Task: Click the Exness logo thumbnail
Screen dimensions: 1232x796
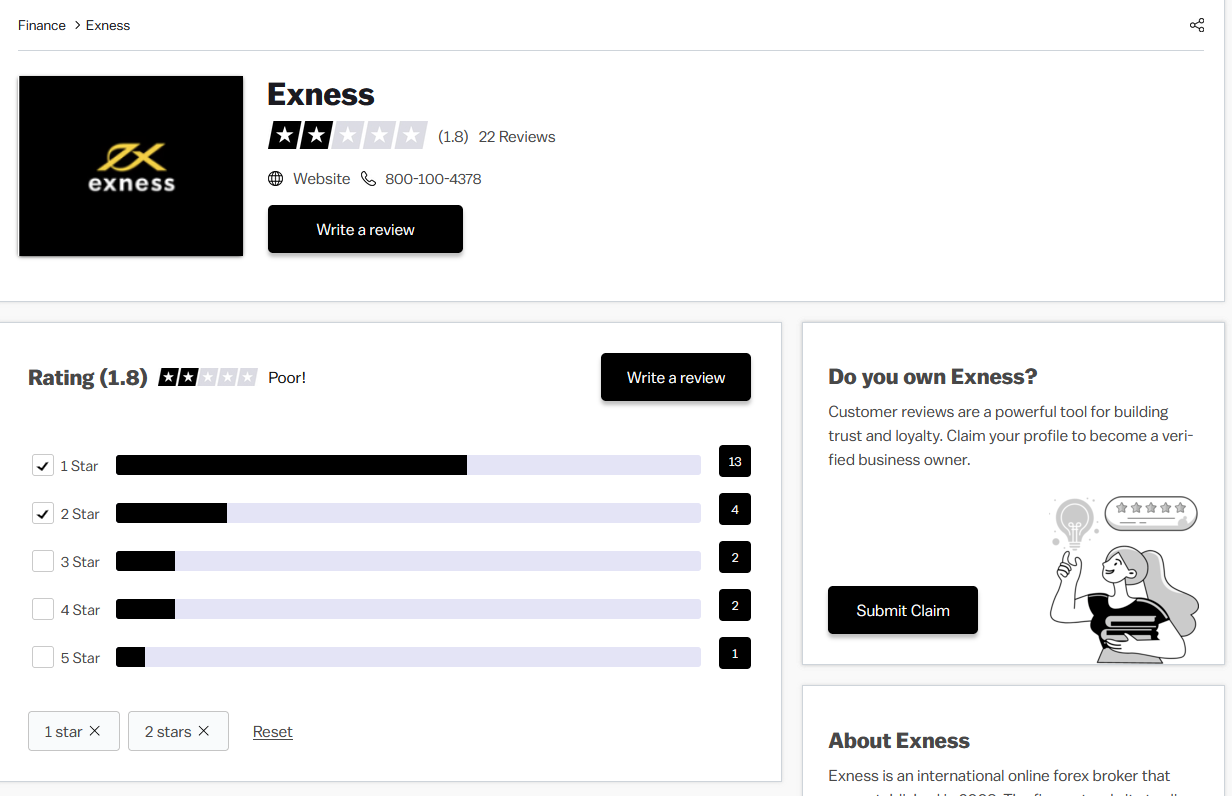Action: [x=131, y=166]
